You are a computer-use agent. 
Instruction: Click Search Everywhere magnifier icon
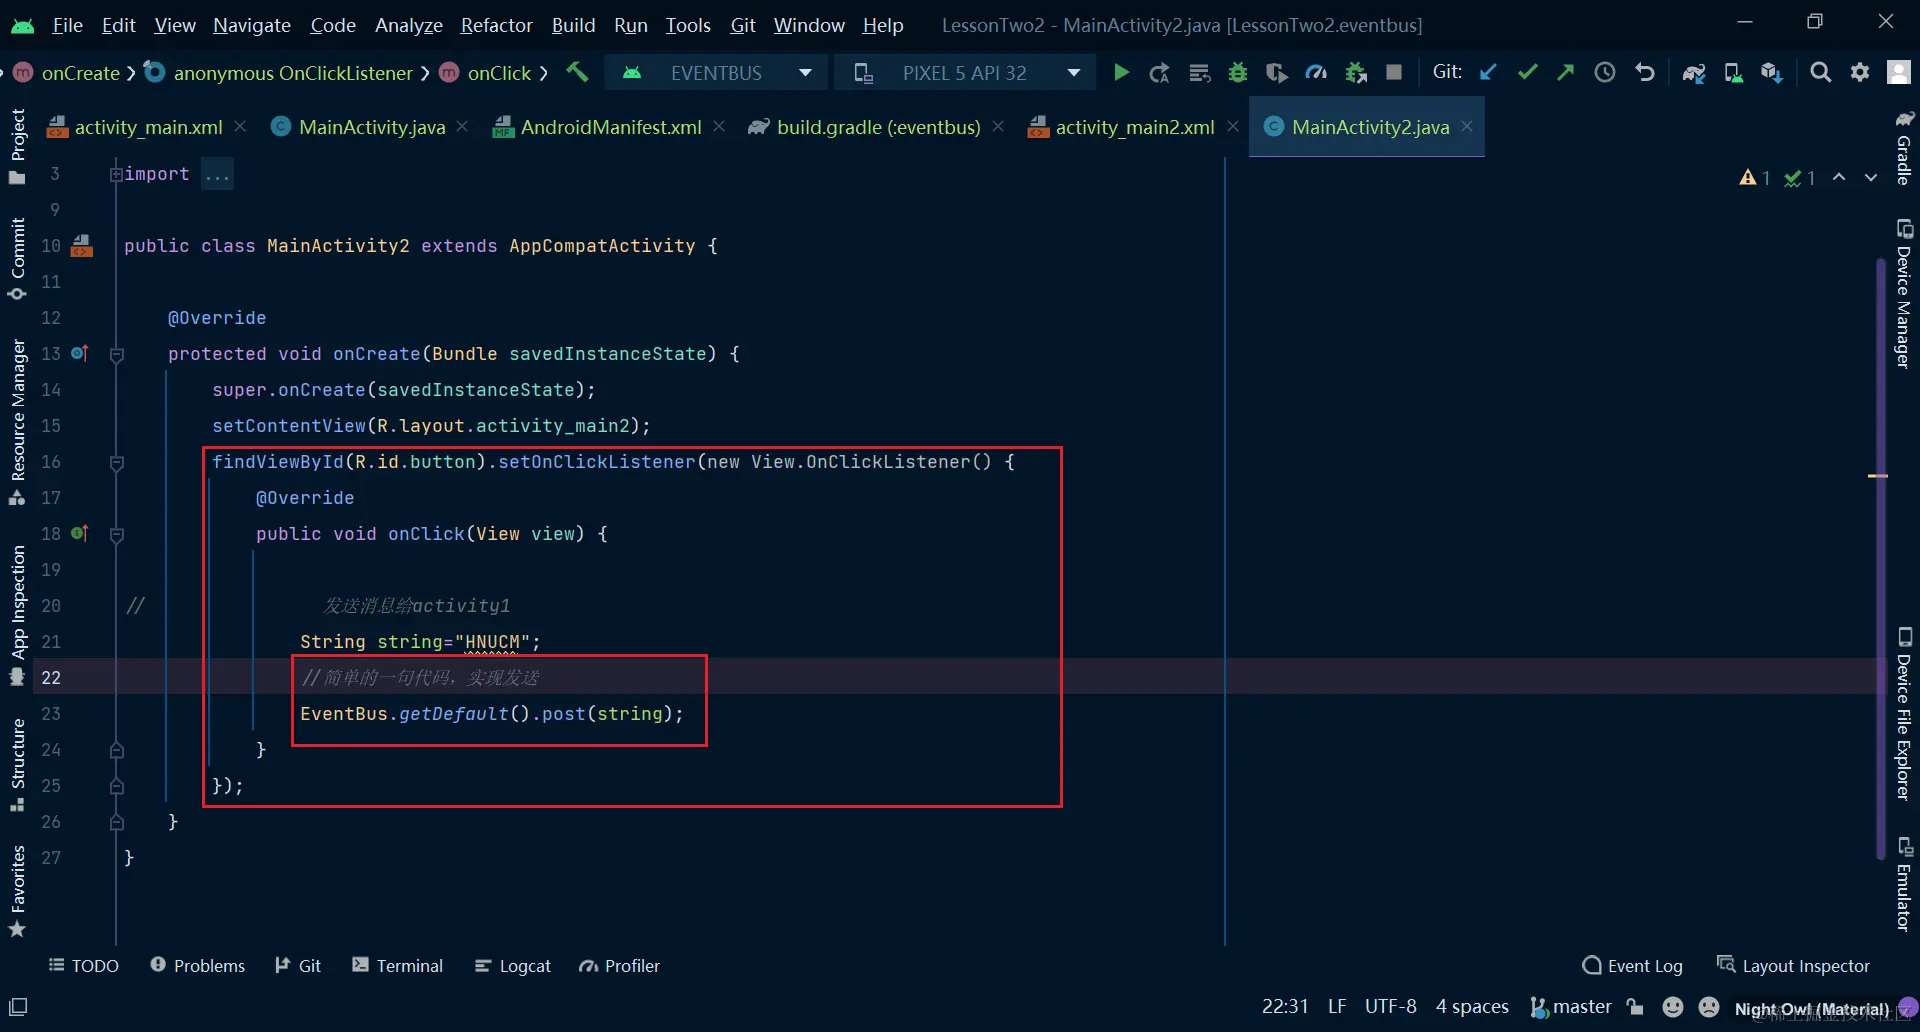tap(1821, 72)
